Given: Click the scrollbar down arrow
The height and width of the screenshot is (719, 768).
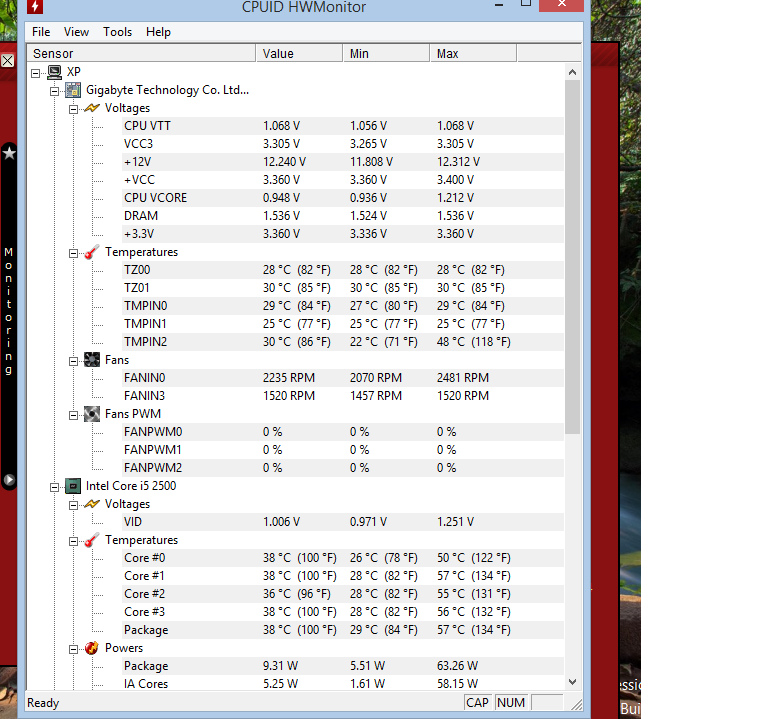Looking at the screenshot, I should 572,682.
